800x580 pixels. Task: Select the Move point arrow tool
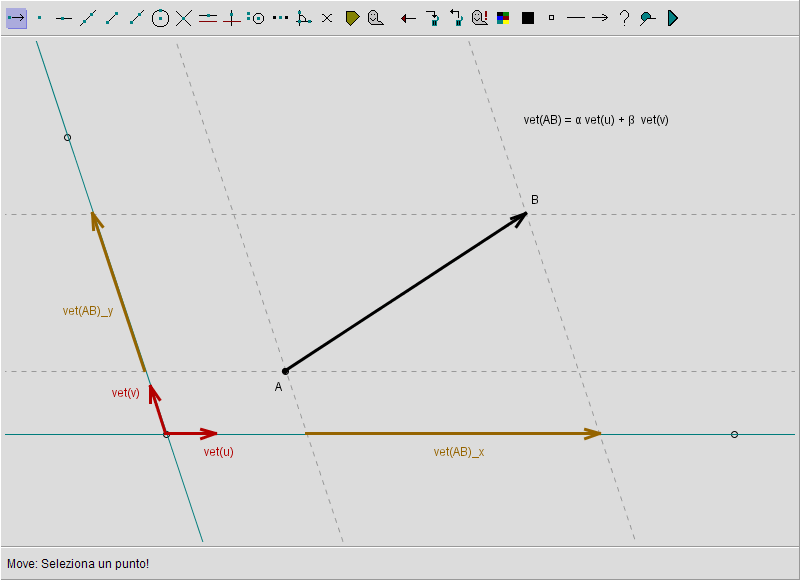16,18
